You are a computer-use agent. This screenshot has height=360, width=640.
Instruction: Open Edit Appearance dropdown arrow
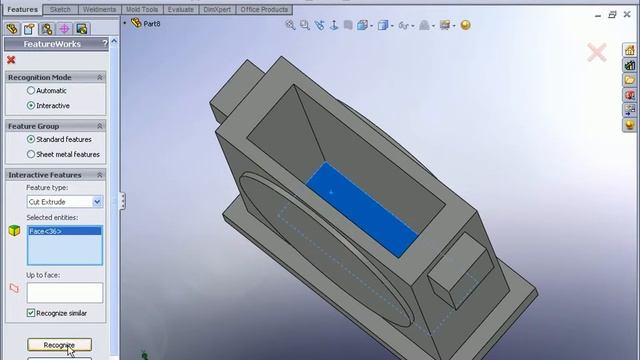[x=433, y=26]
